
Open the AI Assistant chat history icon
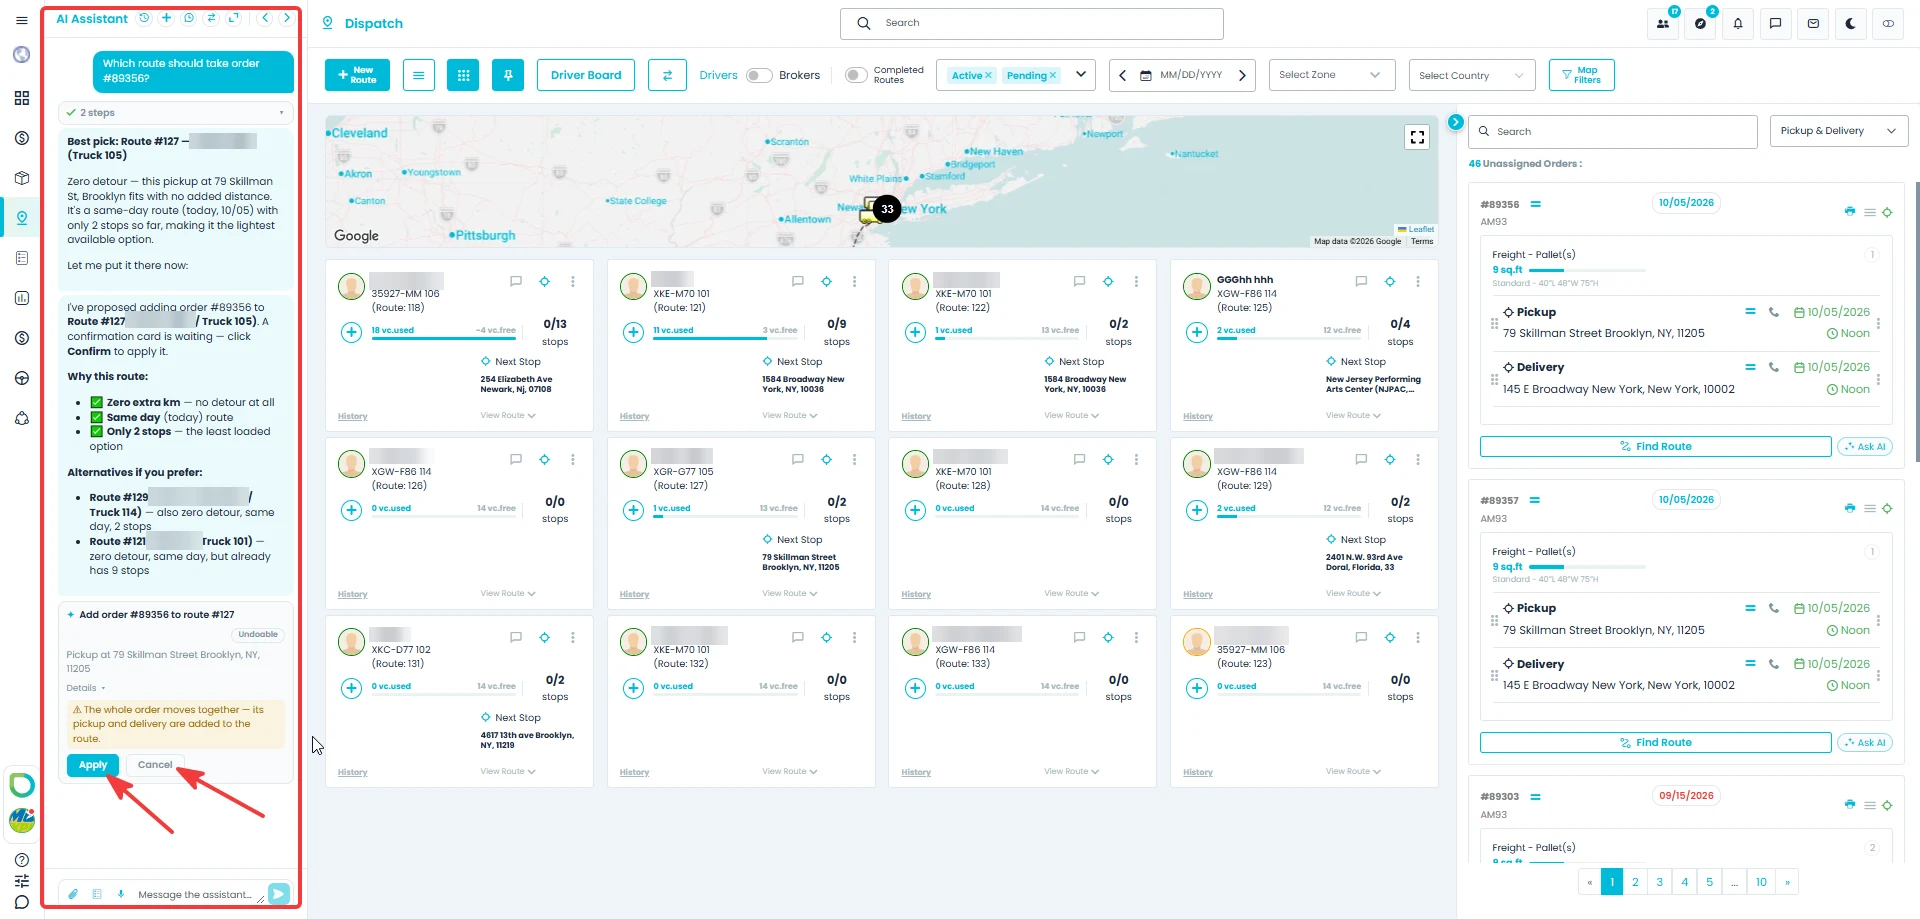[x=145, y=18]
